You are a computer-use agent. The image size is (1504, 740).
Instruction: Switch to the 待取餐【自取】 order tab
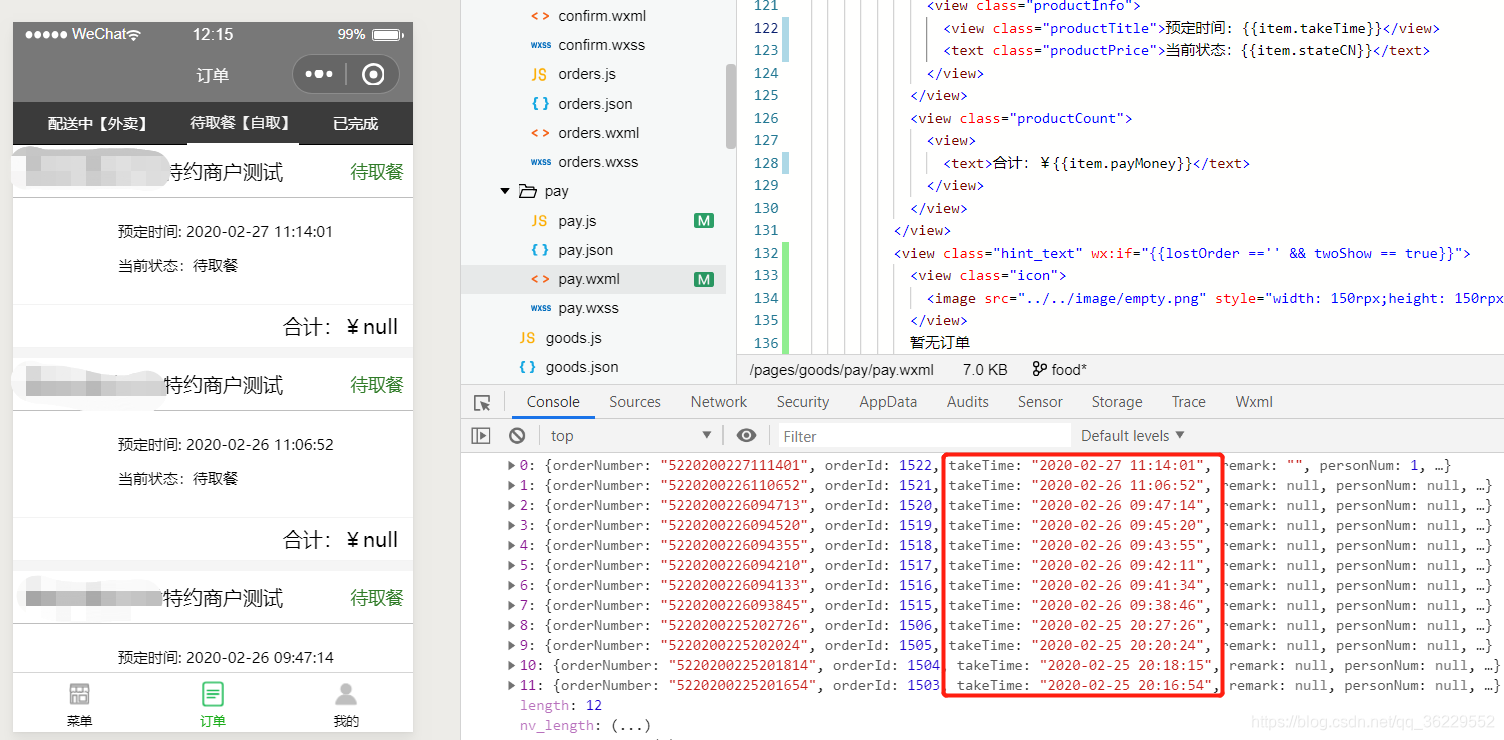(241, 123)
